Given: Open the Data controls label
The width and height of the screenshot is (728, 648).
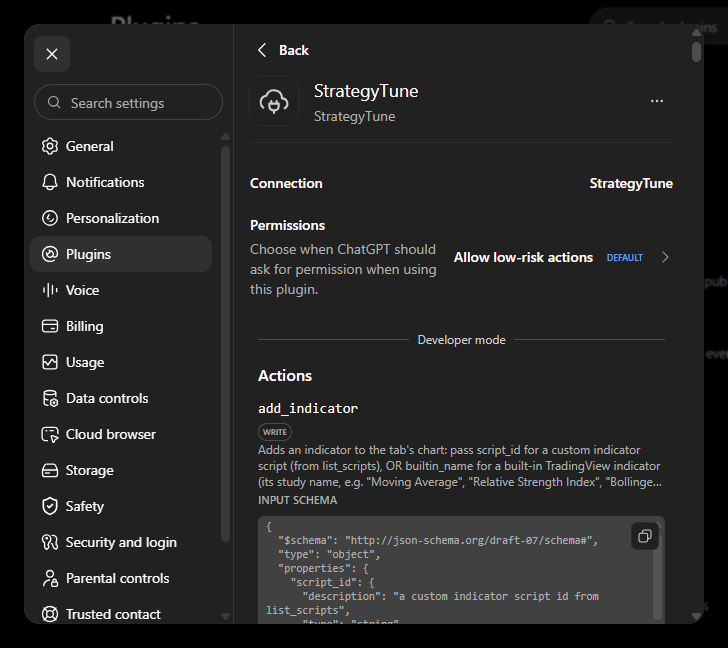Looking at the screenshot, I should pos(107,398).
